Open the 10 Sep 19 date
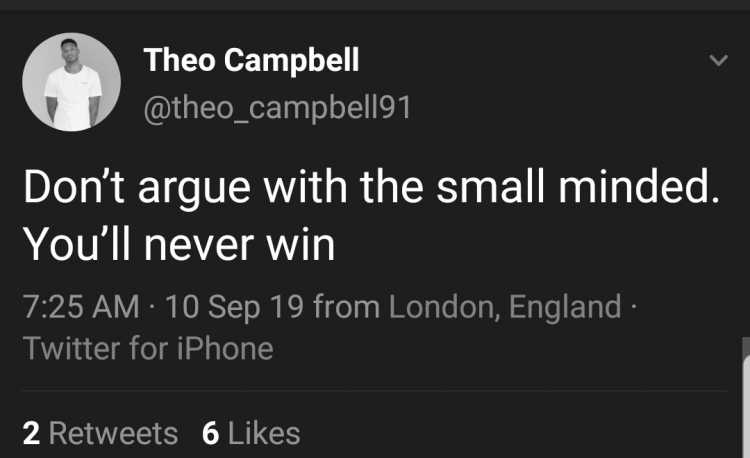Screen dimensions: 750x458 click(x=234, y=306)
